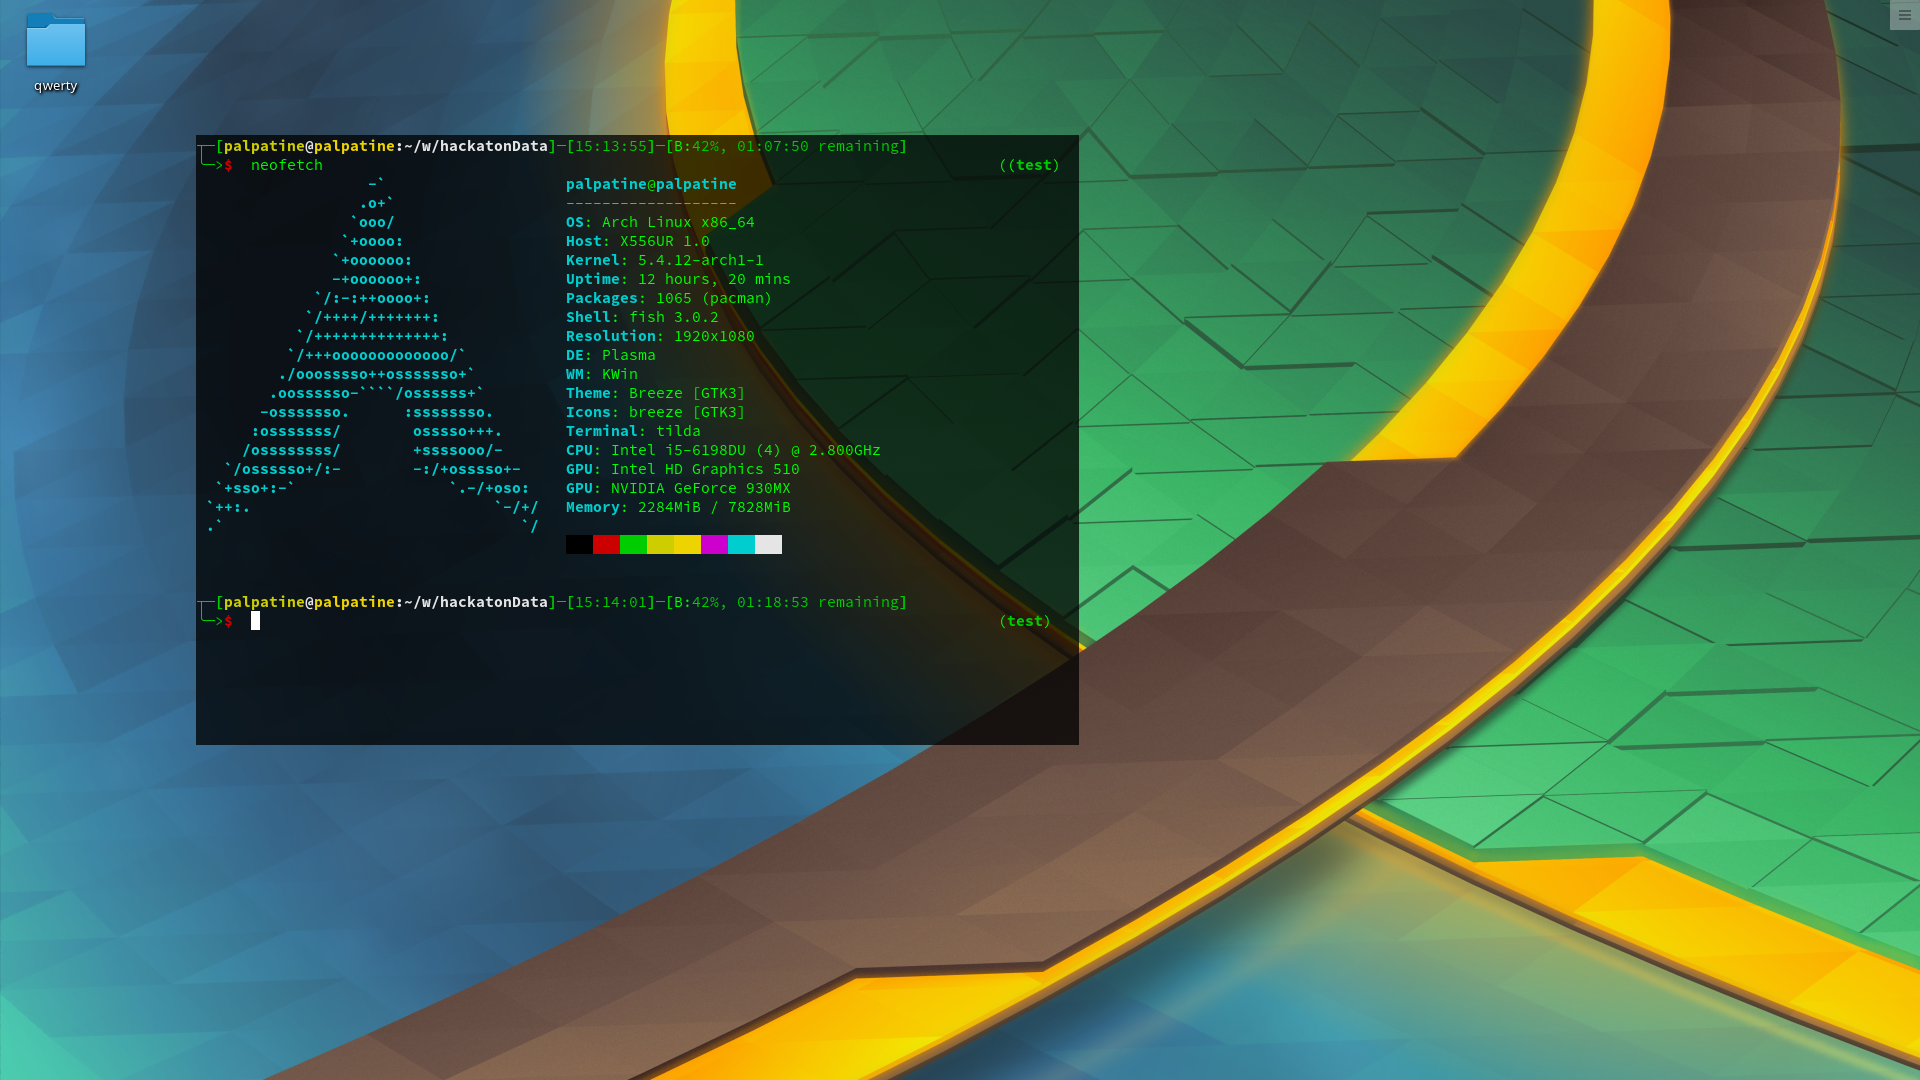Open the qwerty folder icon on desktop

[56, 41]
